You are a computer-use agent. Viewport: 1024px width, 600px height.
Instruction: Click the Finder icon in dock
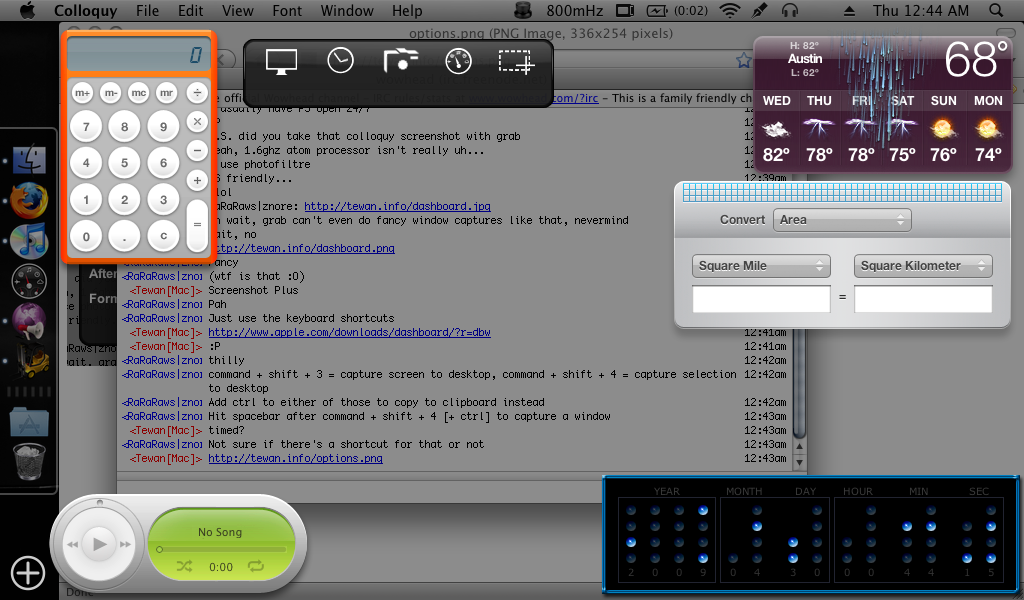point(29,159)
